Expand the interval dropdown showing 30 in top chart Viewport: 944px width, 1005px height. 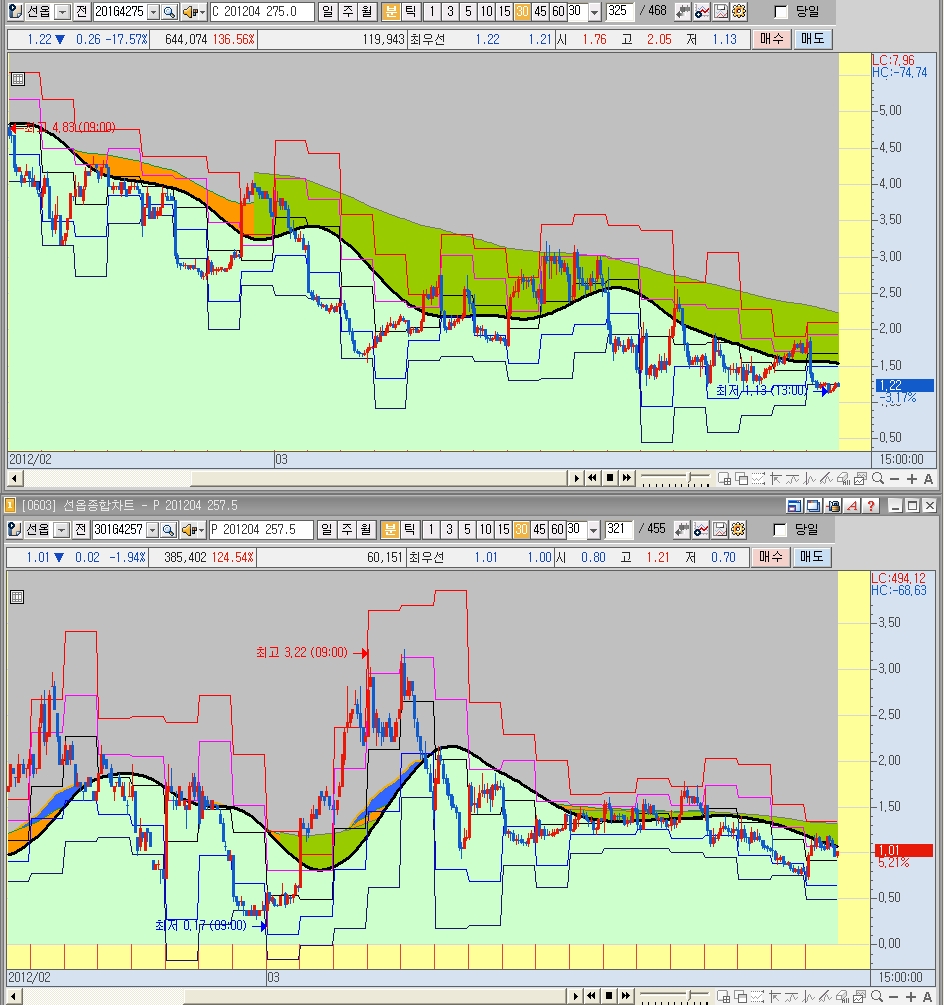coord(595,12)
